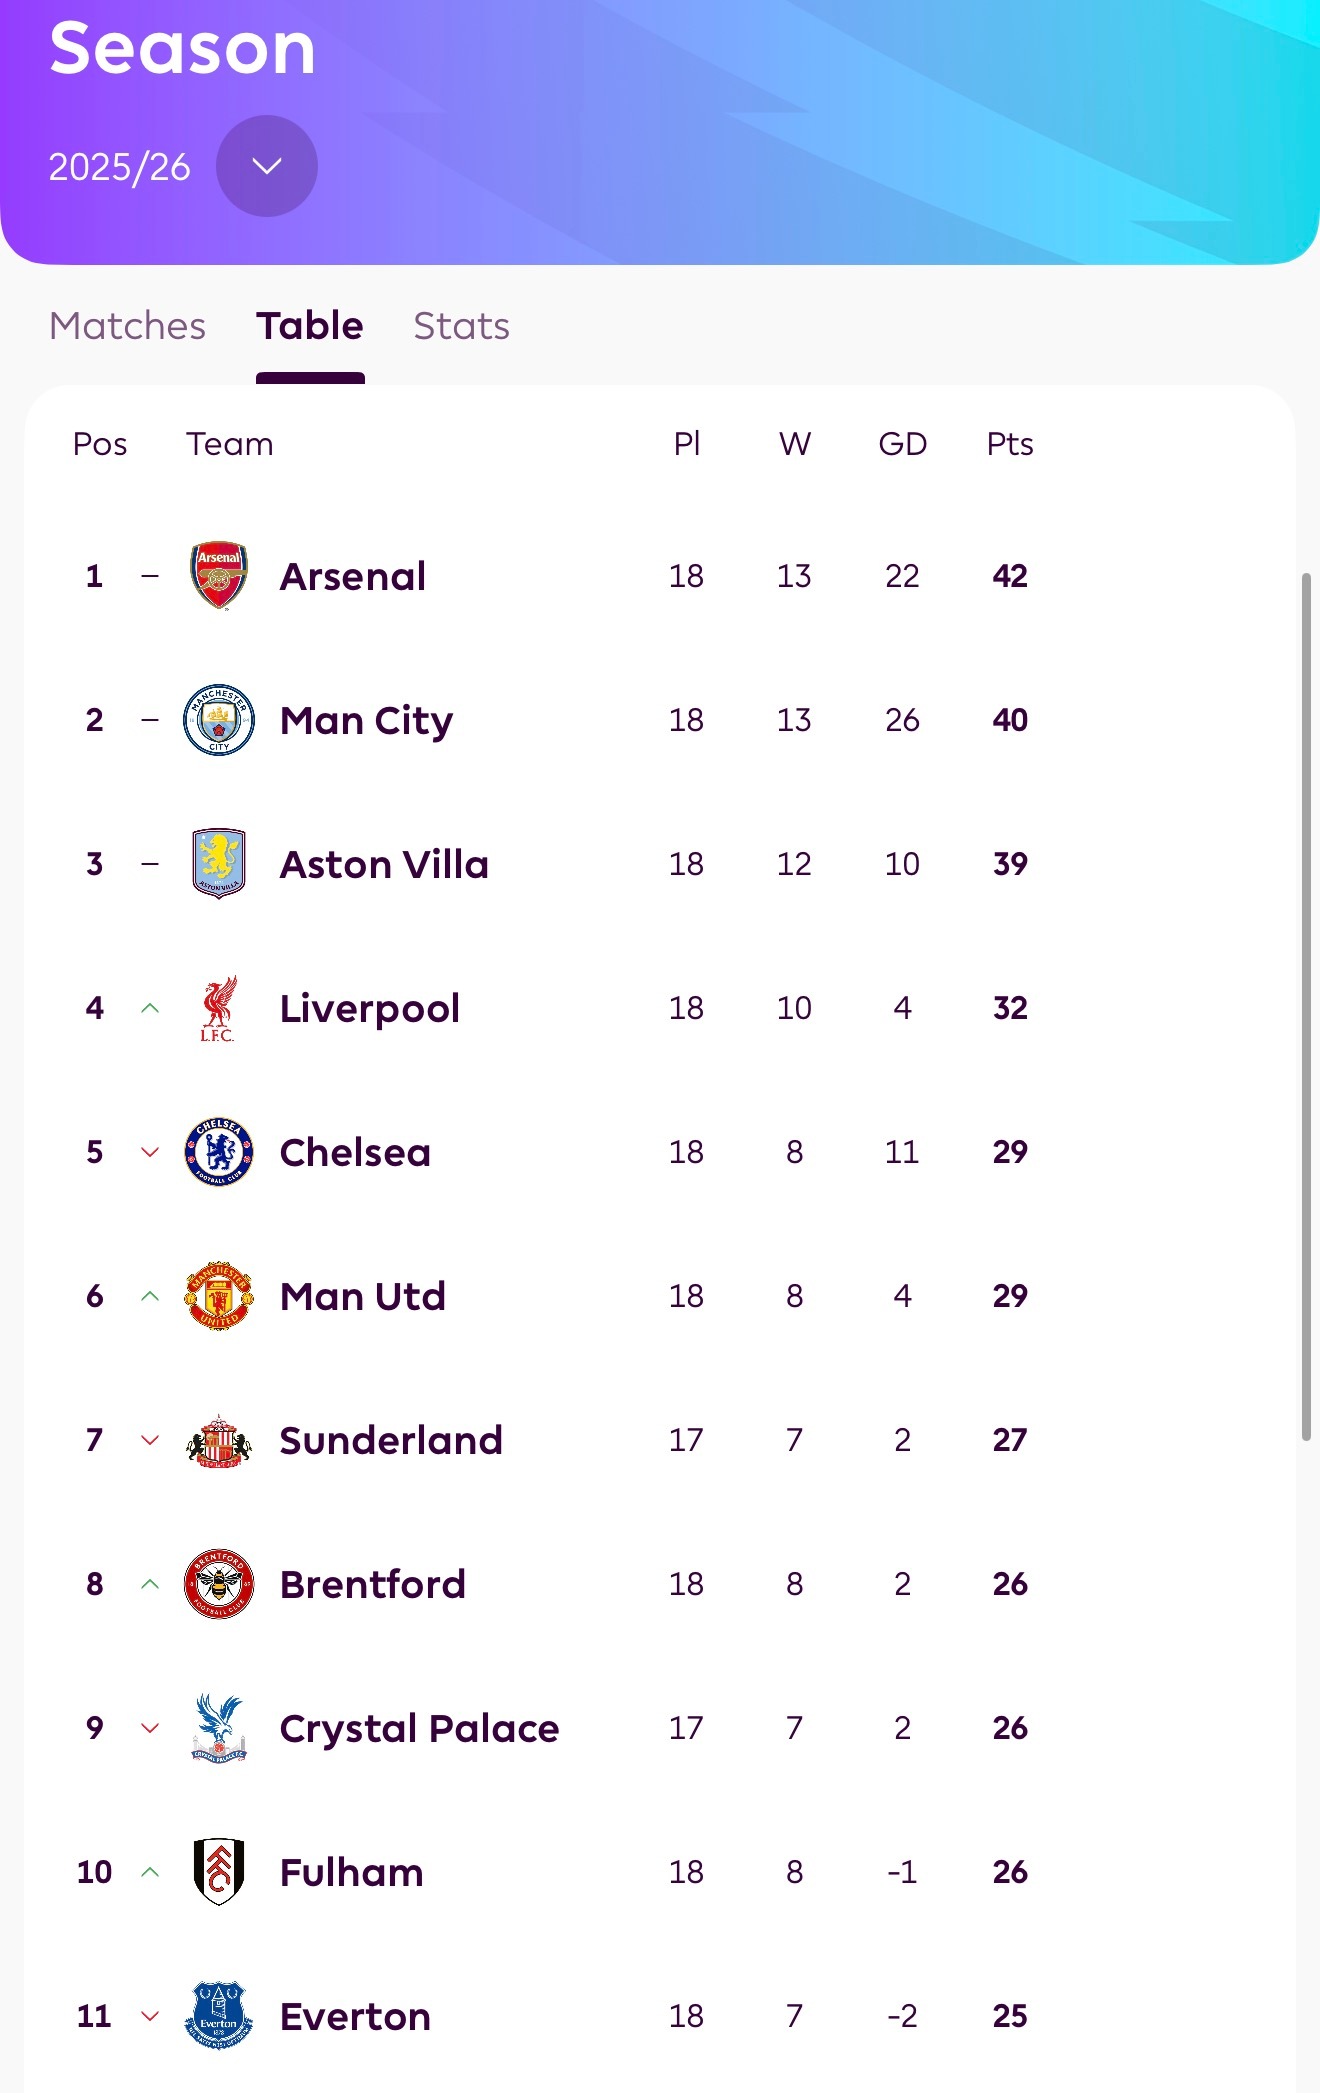Click the Sunderland club crest
The image size is (1320, 2093).
point(219,1440)
